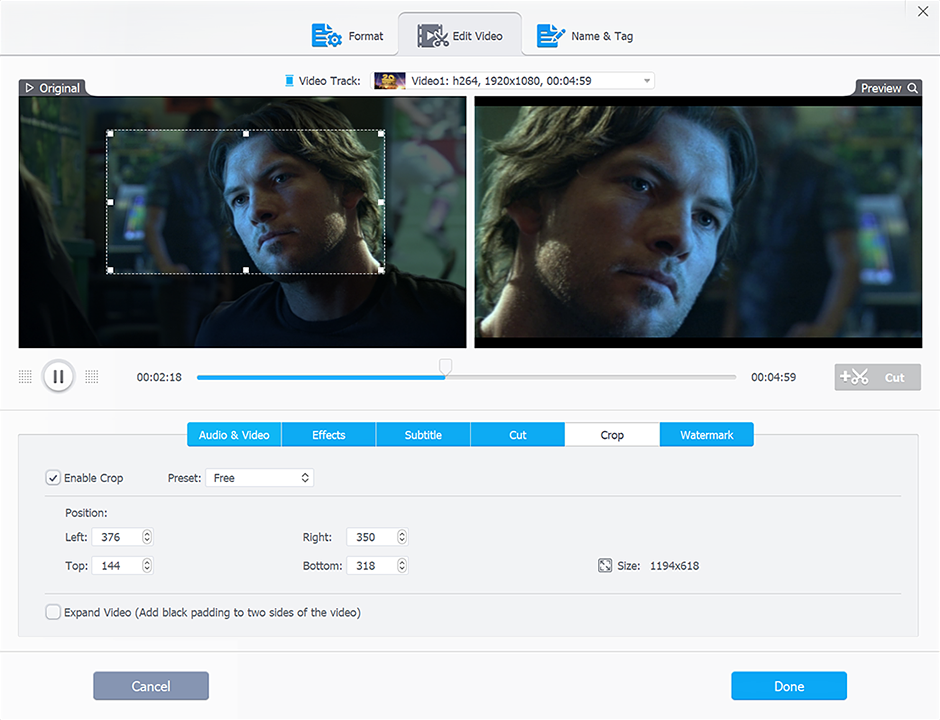Click the Cut scissors button
Image resolution: width=940 pixels, height=720 pixels.
click(878, 377)
